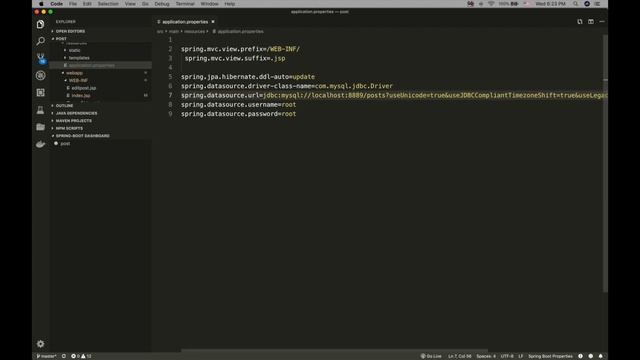This screenshot has width=640, height=360.
Task: Open the Edit menu
Action: [x=87, y=4]
